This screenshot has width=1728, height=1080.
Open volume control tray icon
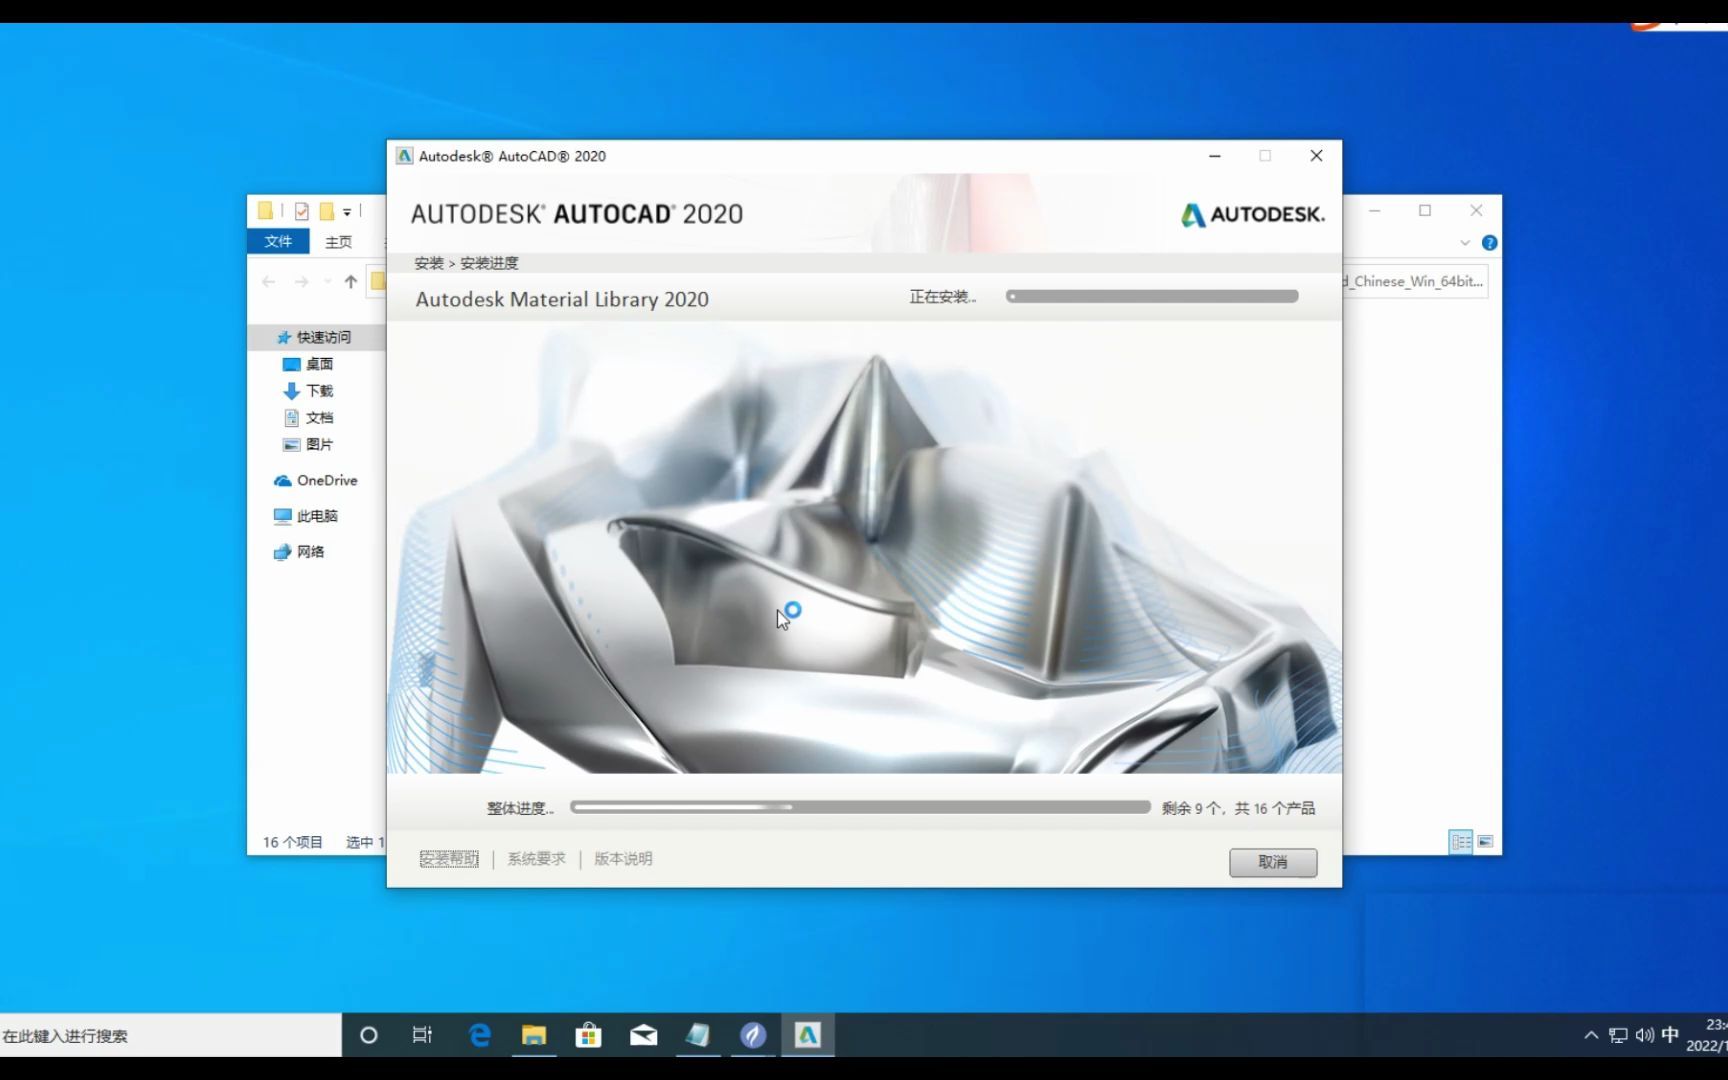click(1644, 1036)
